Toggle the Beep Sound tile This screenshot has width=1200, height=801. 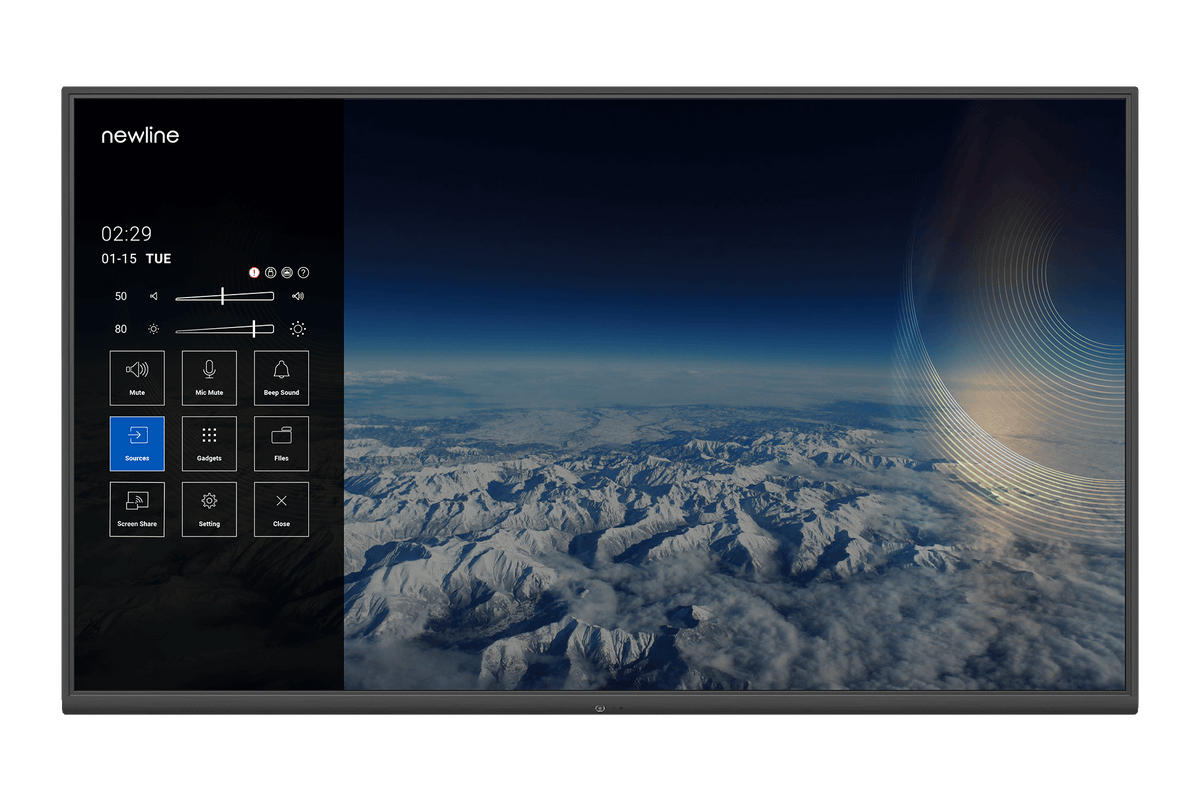tap(281, 378)
